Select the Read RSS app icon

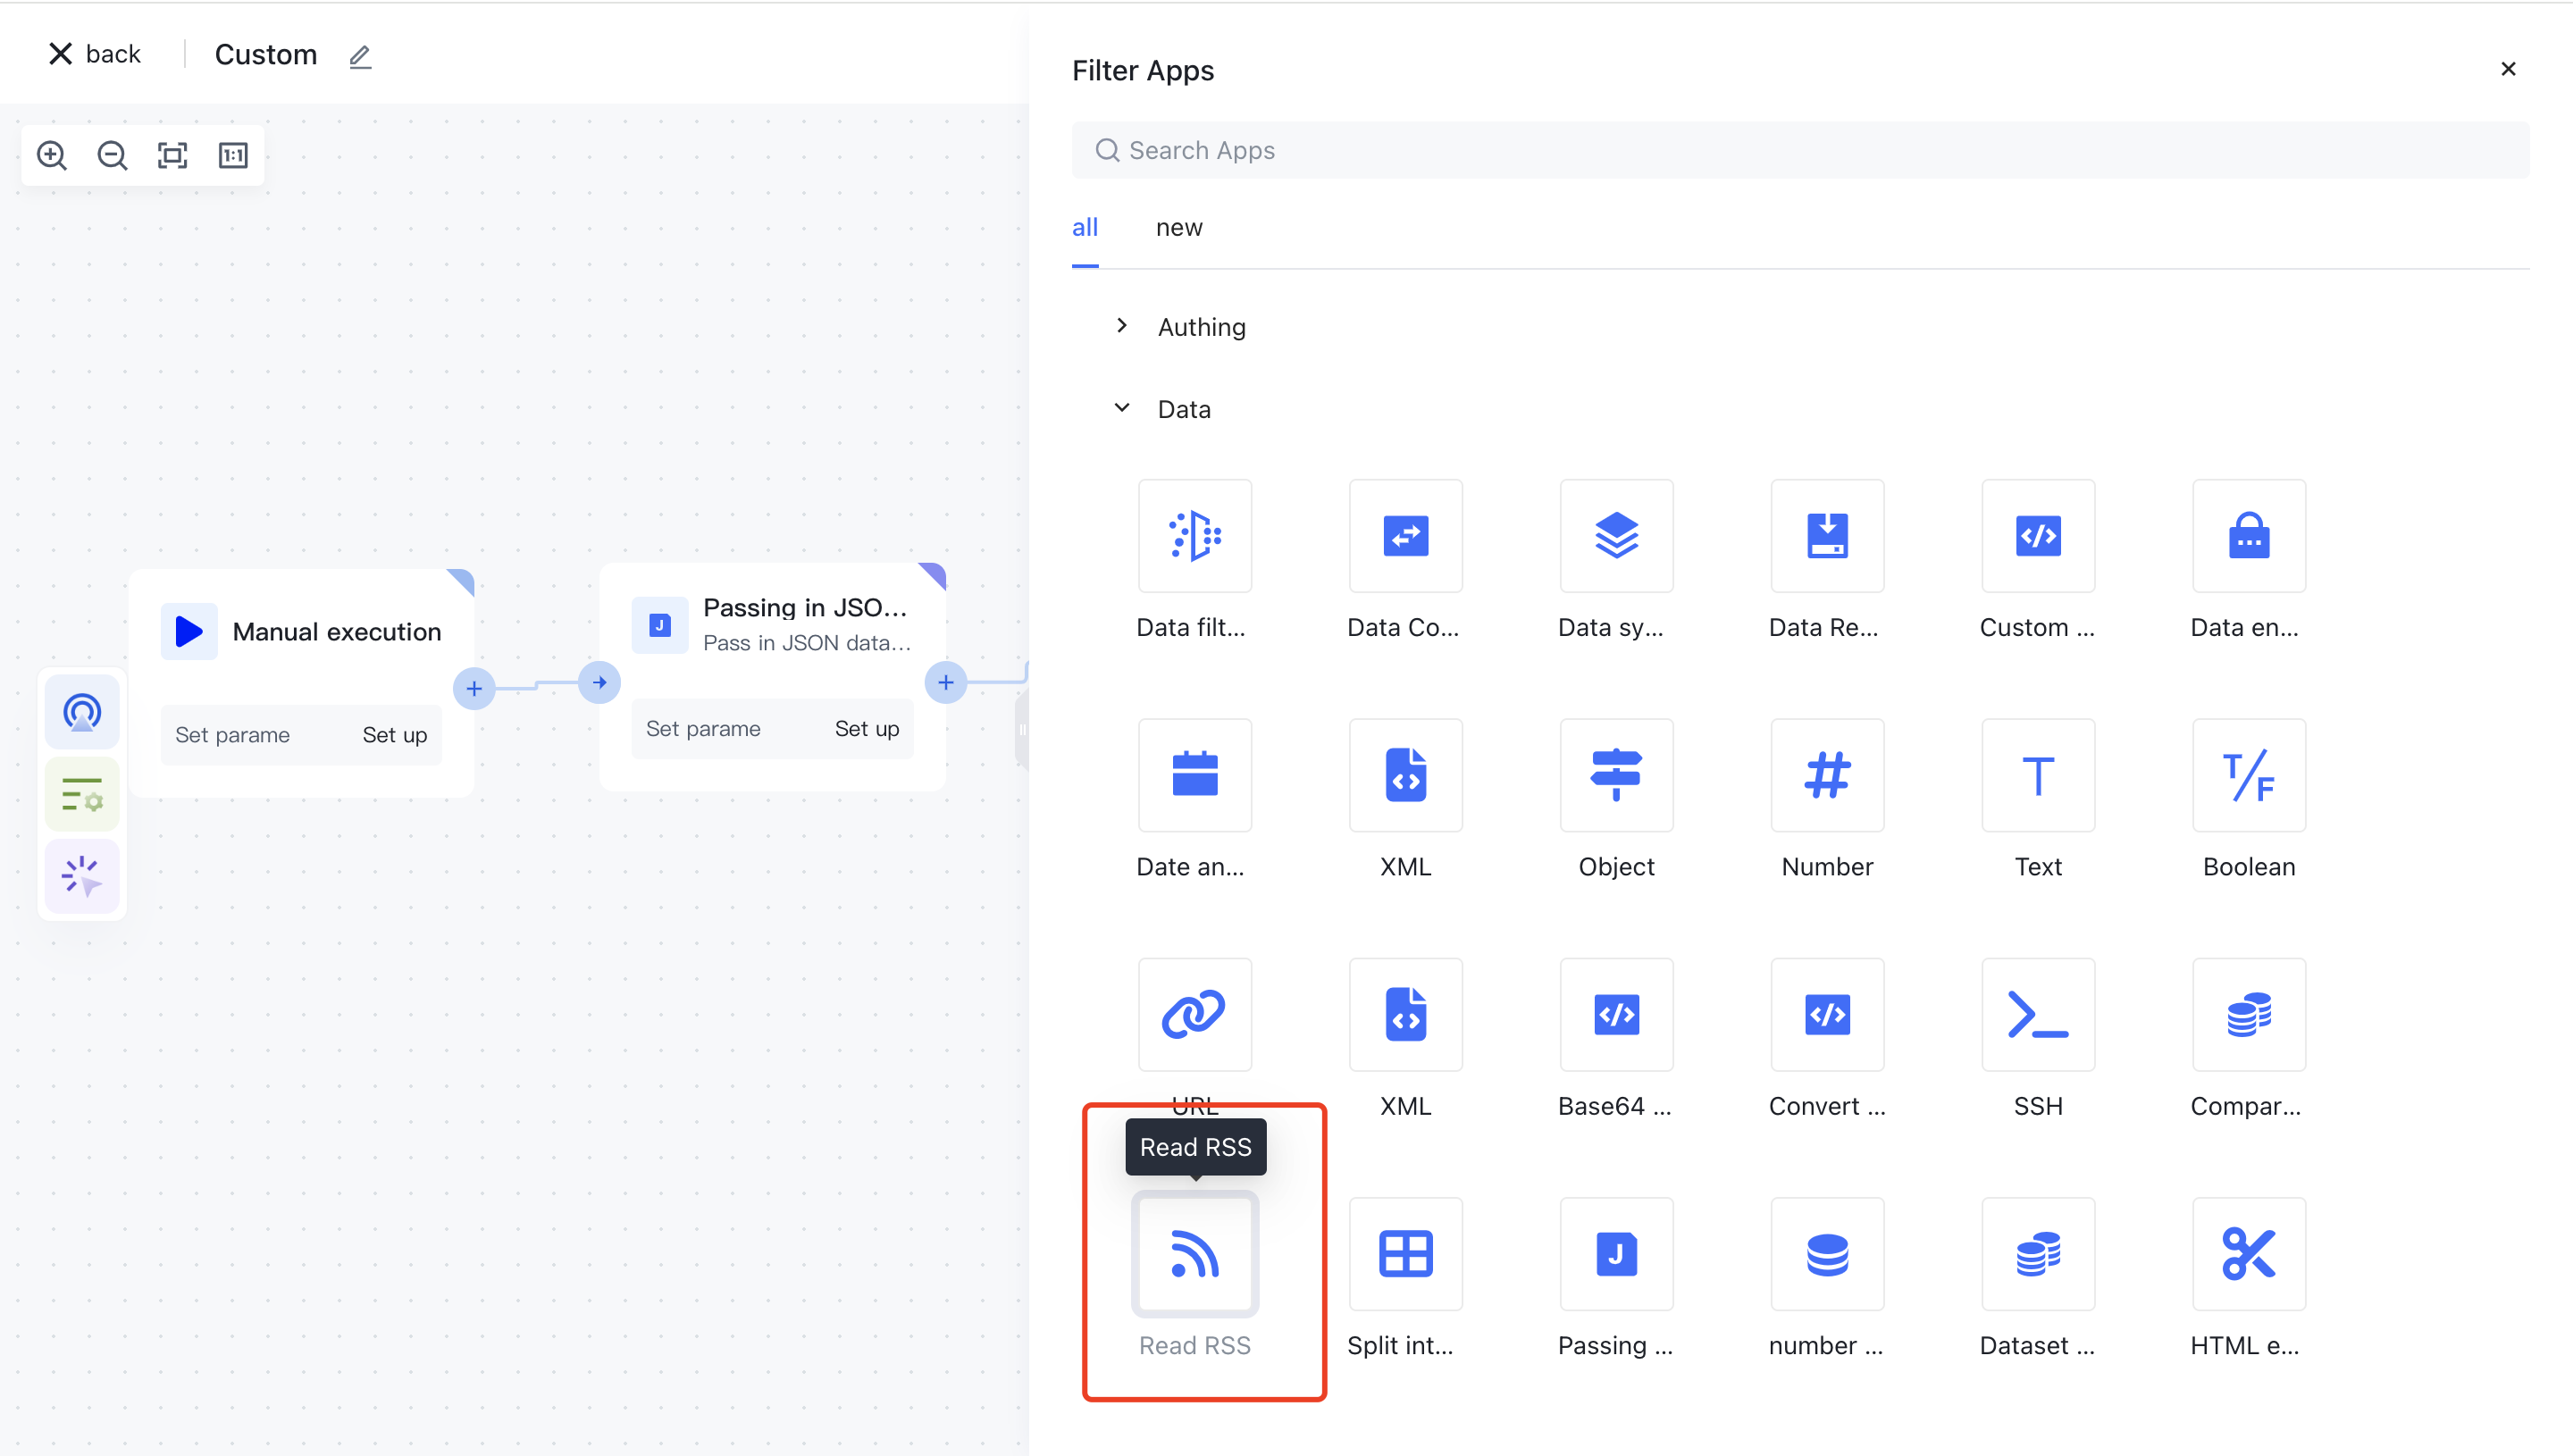1194,1254
